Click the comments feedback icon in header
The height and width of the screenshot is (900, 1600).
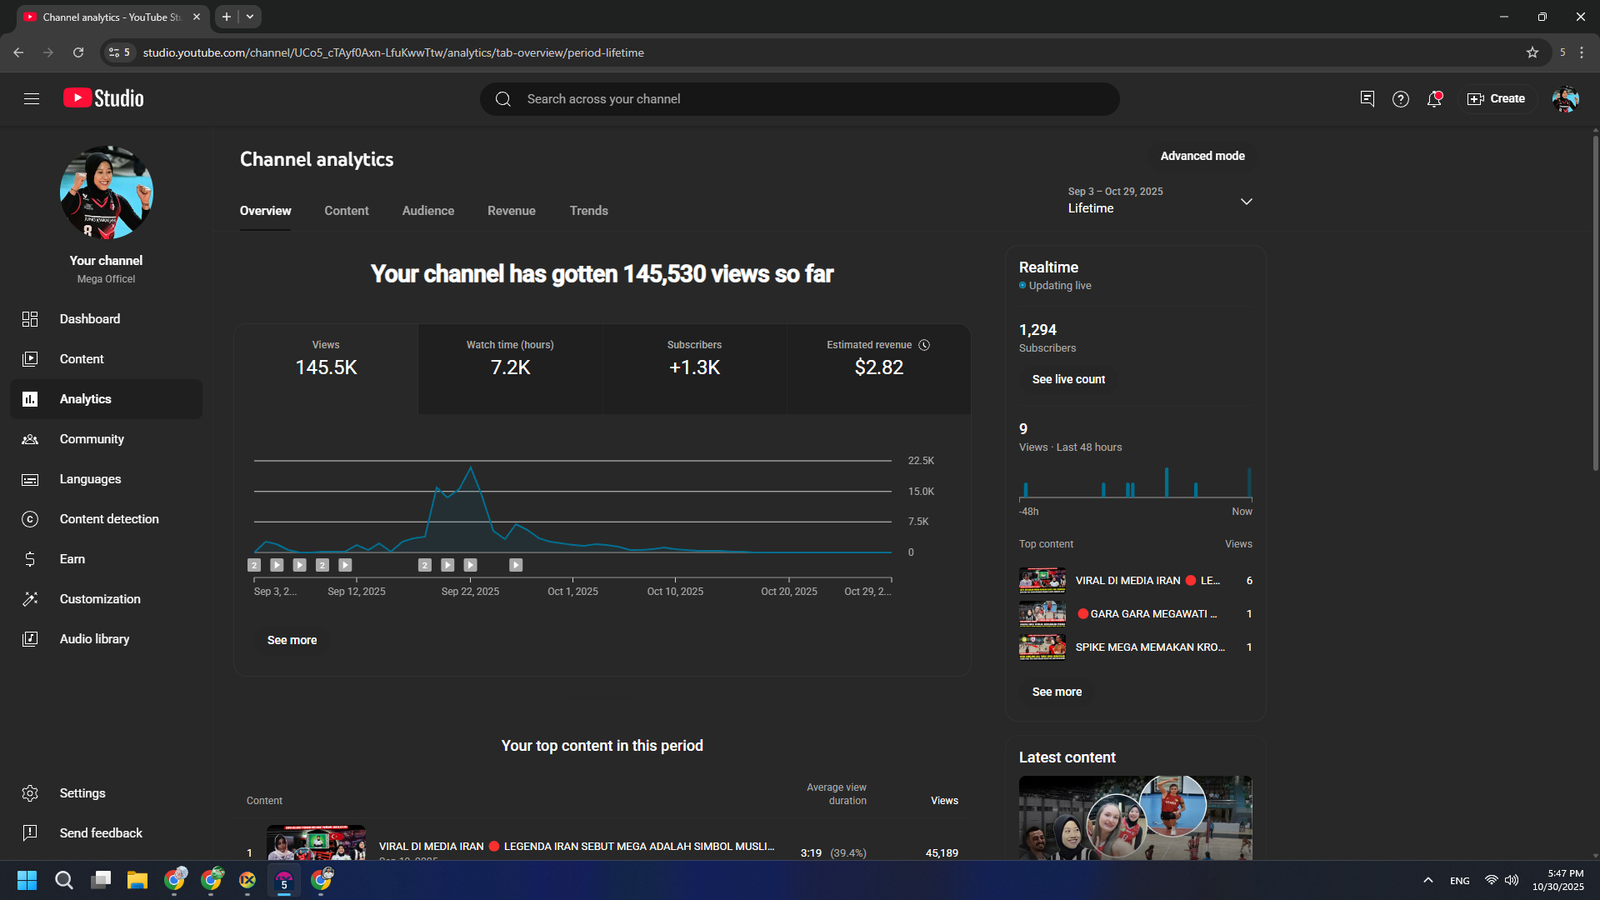1367,99
